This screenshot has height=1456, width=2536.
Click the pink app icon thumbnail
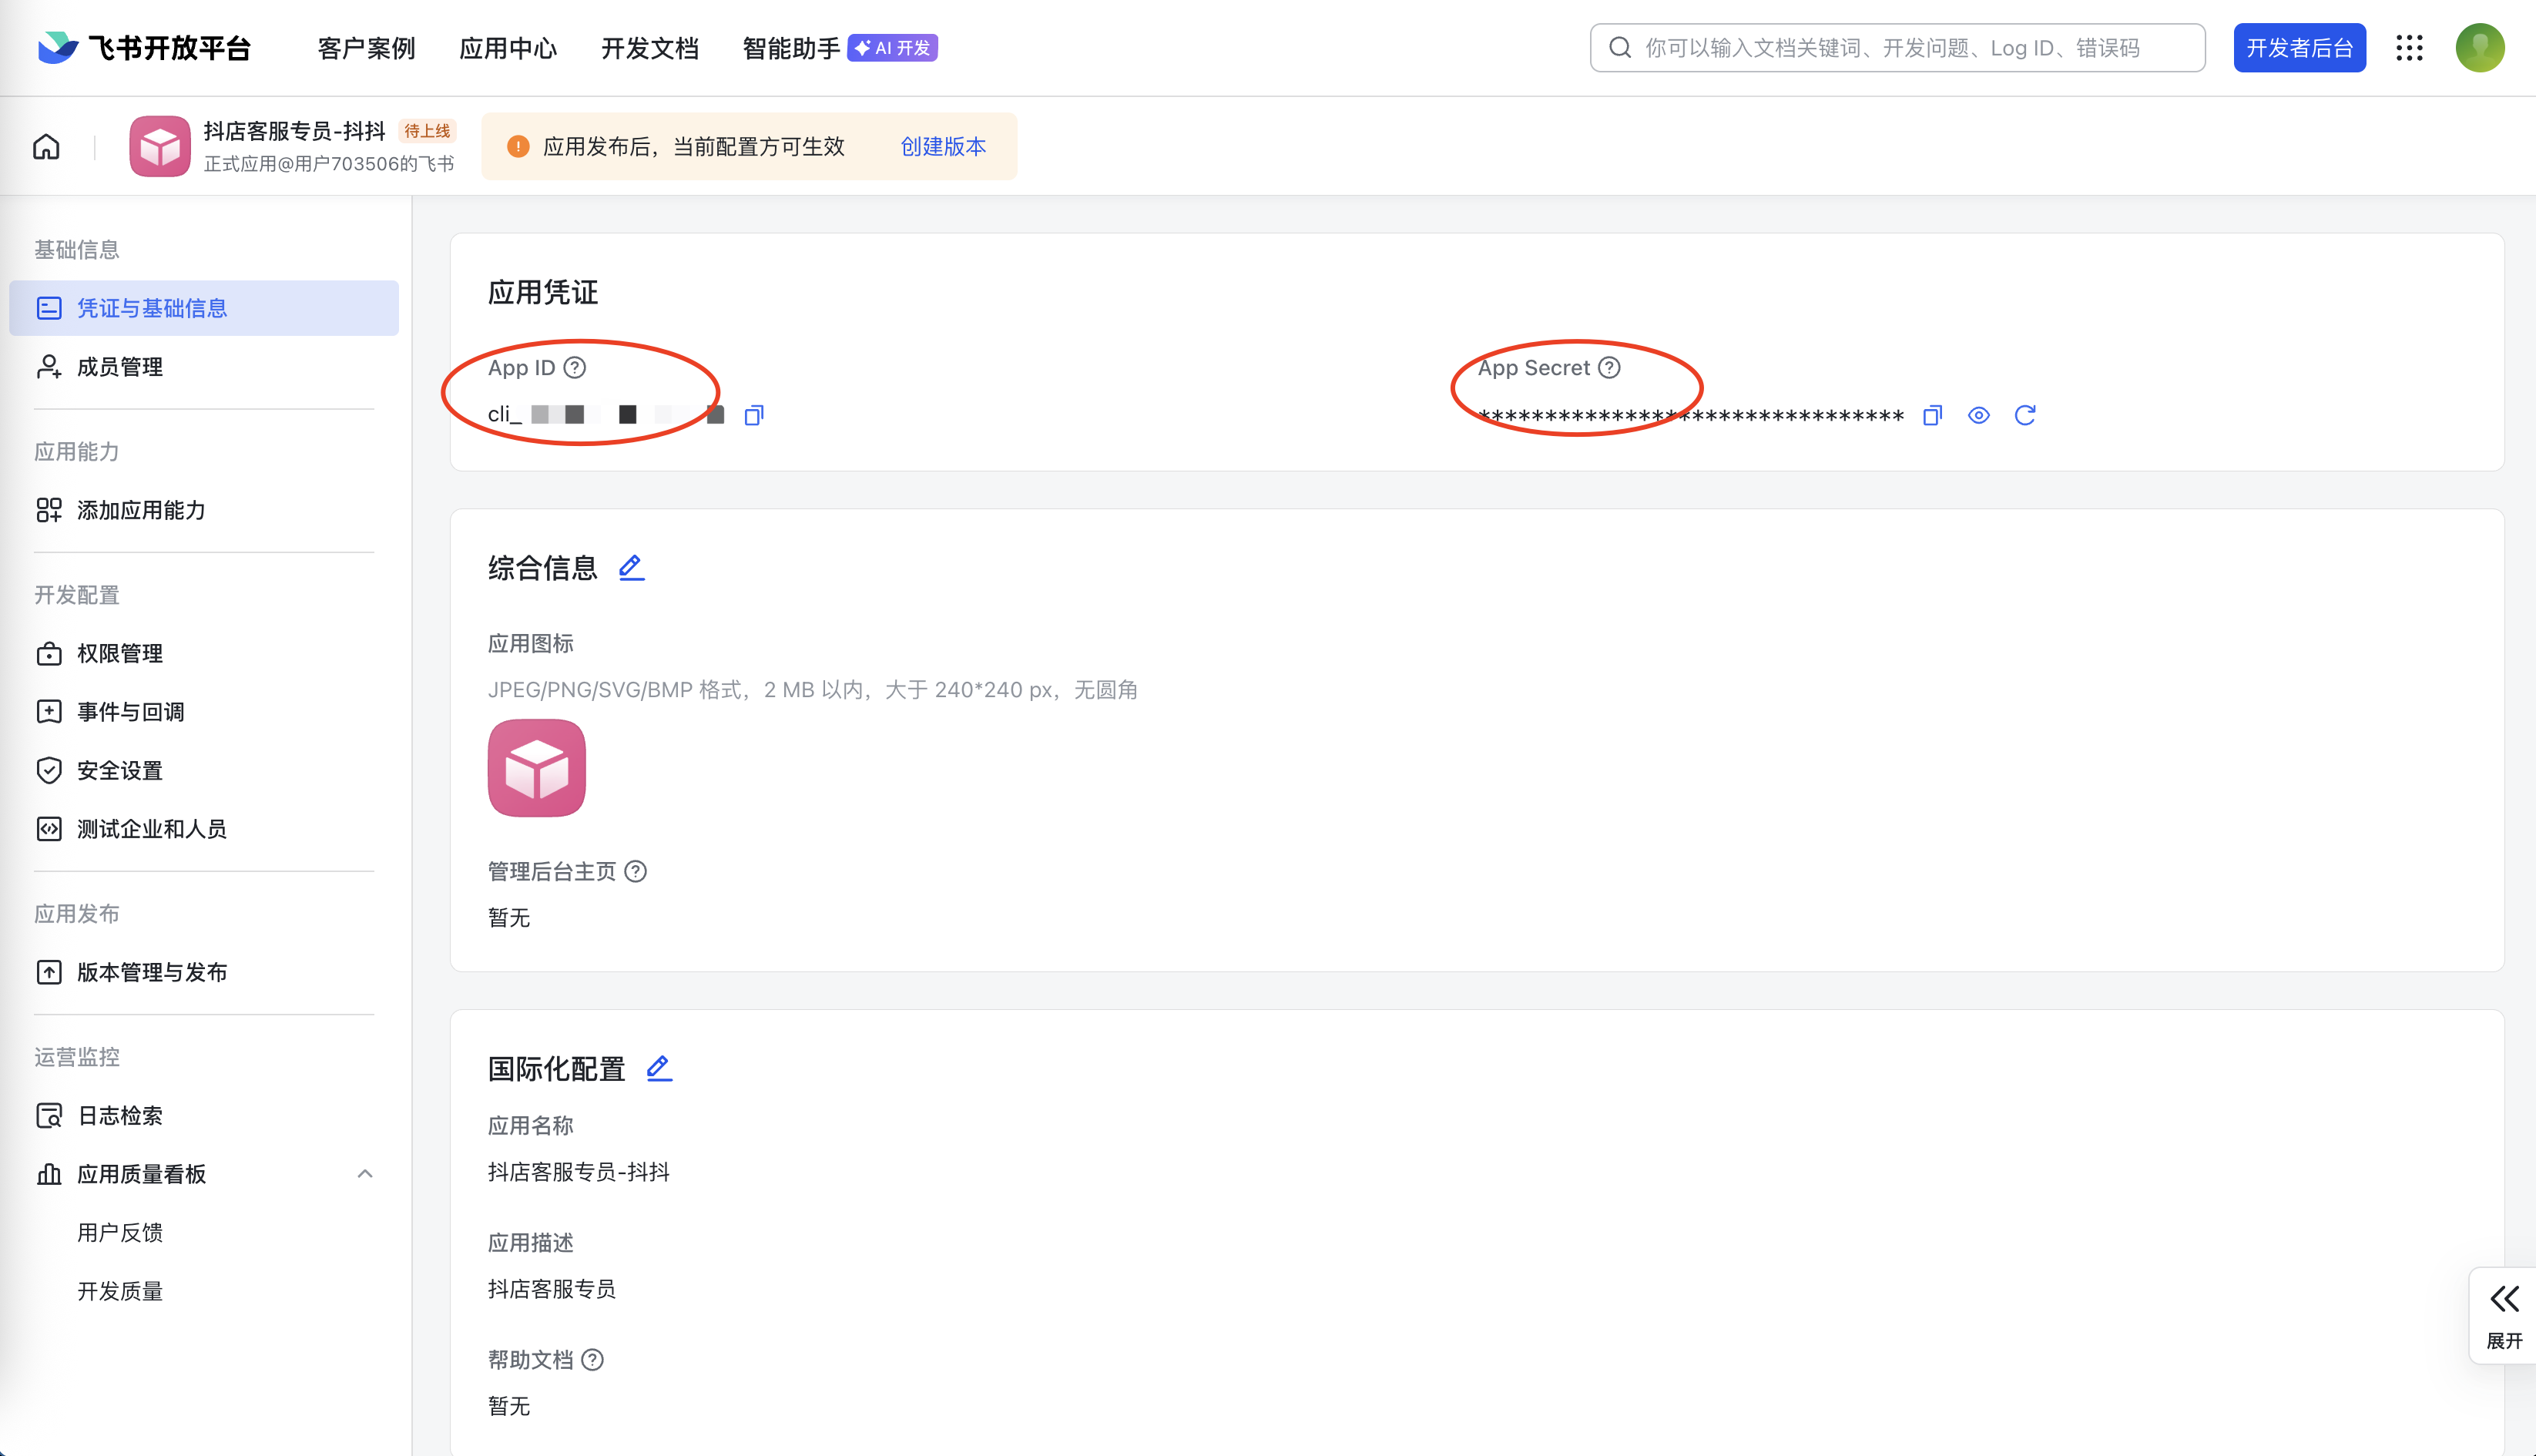(x=536, y=768)
